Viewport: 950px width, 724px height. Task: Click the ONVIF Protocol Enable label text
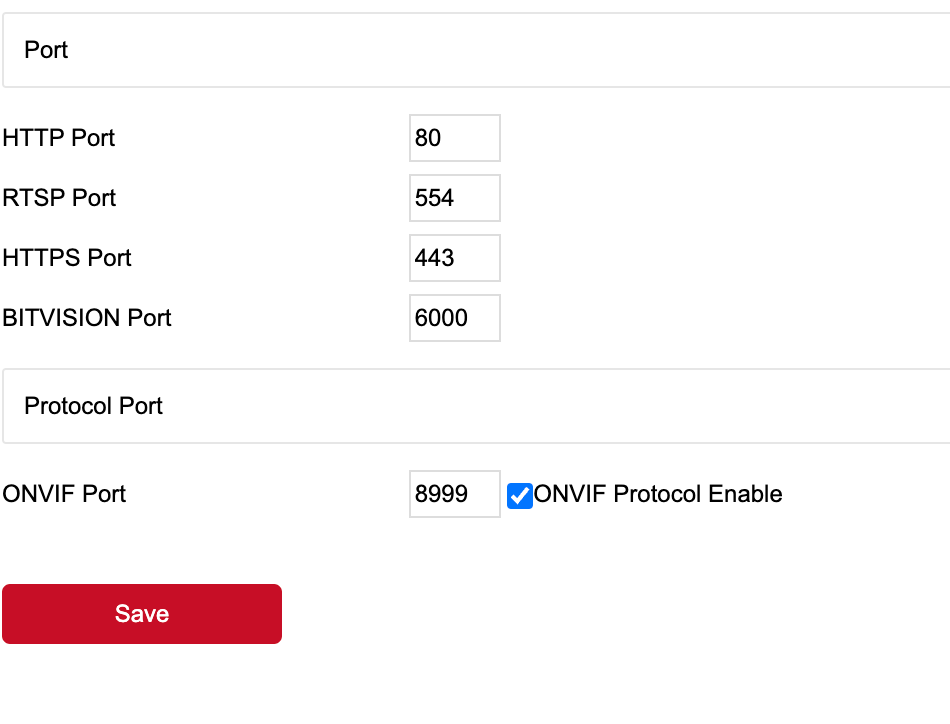click(x=658, y=494)
